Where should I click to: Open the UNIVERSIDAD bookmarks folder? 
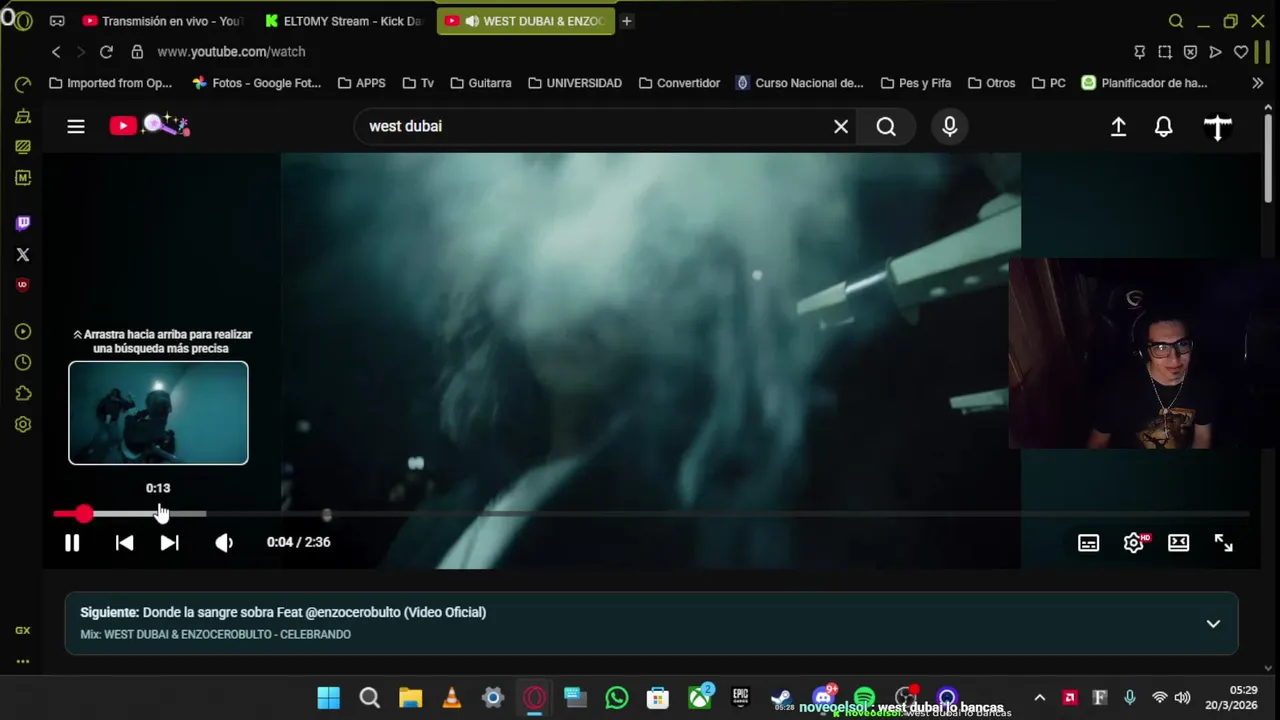pyautogui.click(x=575, y=83)
